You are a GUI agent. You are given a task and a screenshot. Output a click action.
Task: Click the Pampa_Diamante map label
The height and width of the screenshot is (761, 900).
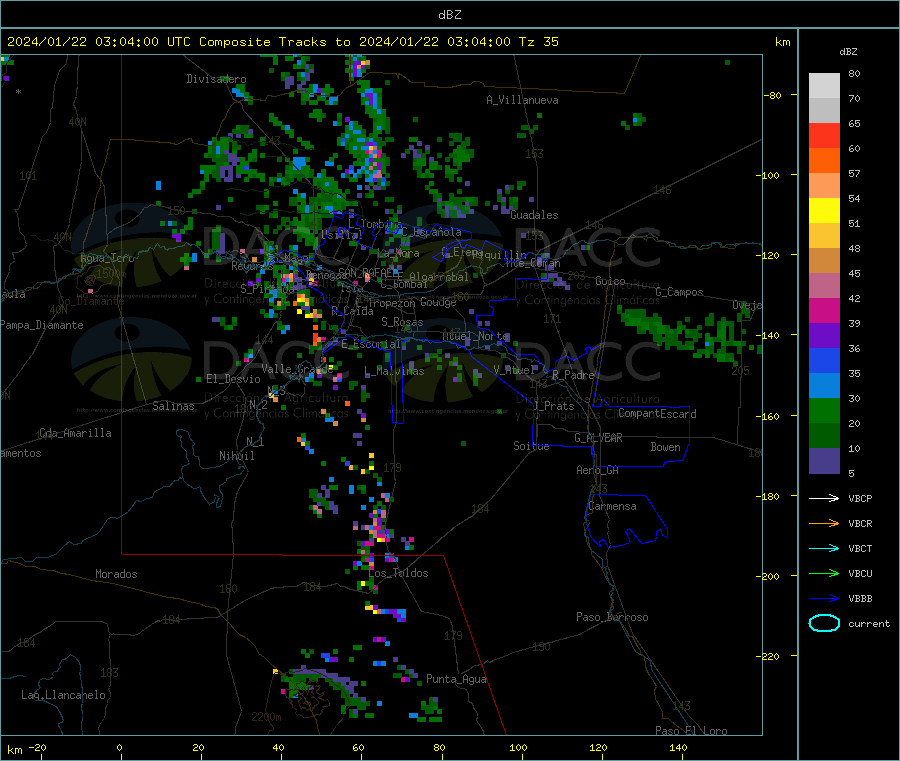pyautogui.click(x=41, y=325)
